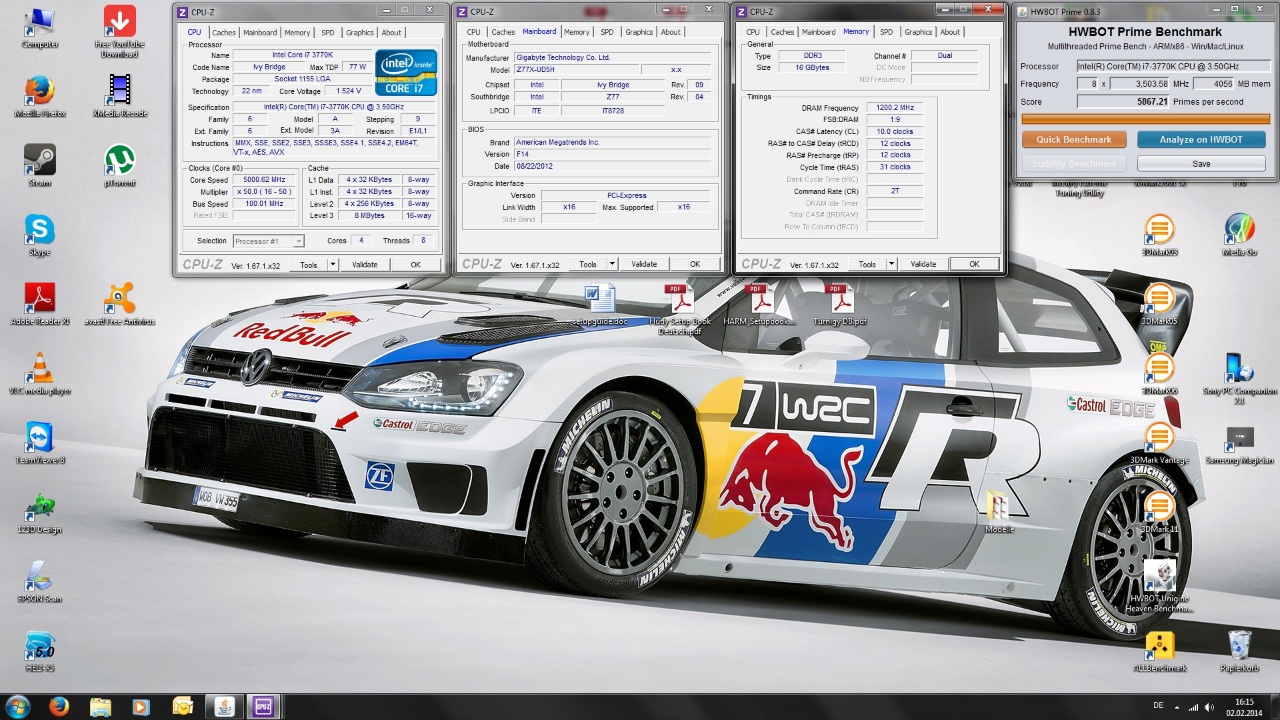Open 3DMark Vantage desktop shortcut
Viewport: 1280px width, 720px height.
pos(1159,442)
